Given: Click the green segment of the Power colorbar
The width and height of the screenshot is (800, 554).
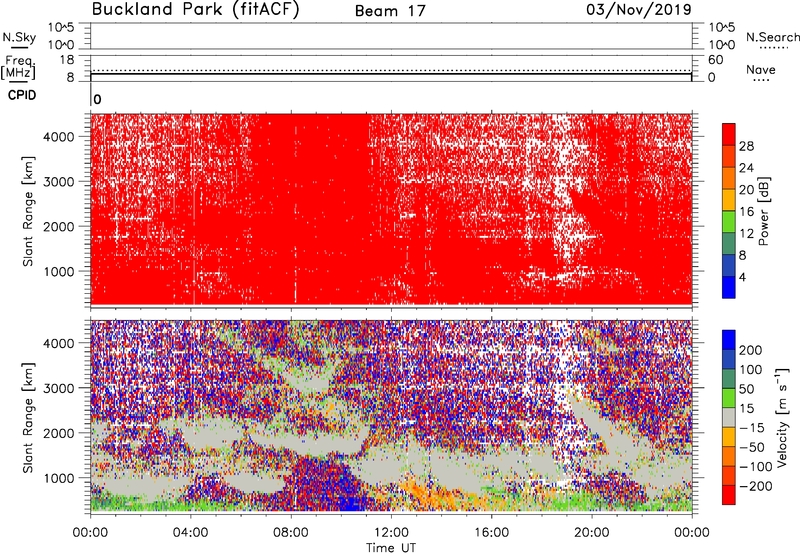Looking at the screenshot, I should (729, 221).
